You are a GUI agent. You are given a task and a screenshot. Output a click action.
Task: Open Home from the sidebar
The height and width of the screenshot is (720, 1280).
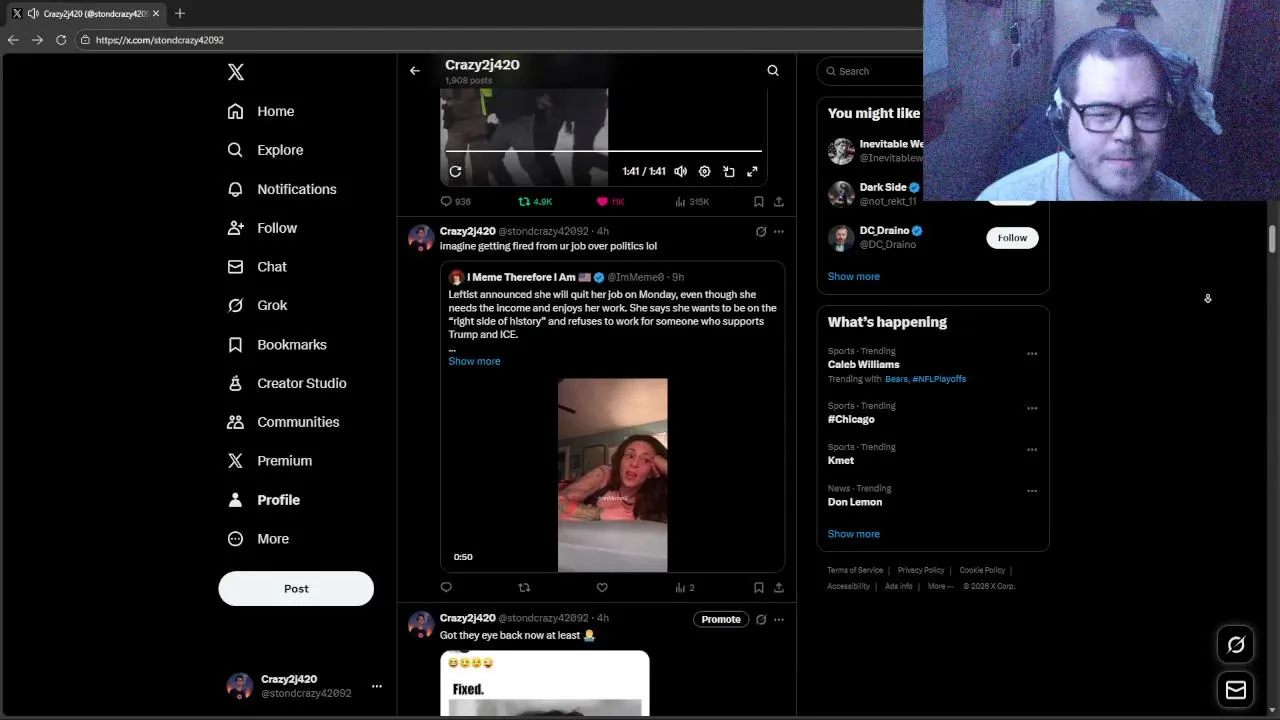[261, 111]
